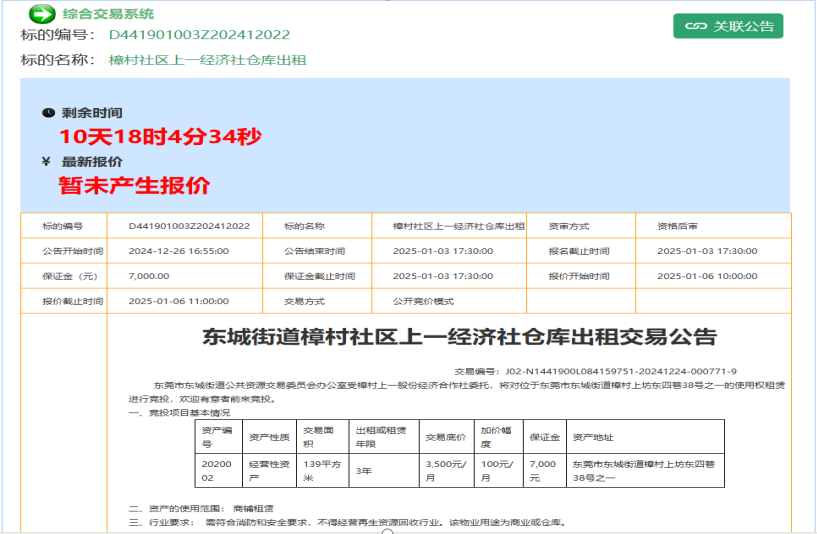Click the announcement heading 东城街道樟村社区上一经济社仓库出租交易公告
Image resolution: width=817 pixels, height=534 pixels.
coord(460,337)
